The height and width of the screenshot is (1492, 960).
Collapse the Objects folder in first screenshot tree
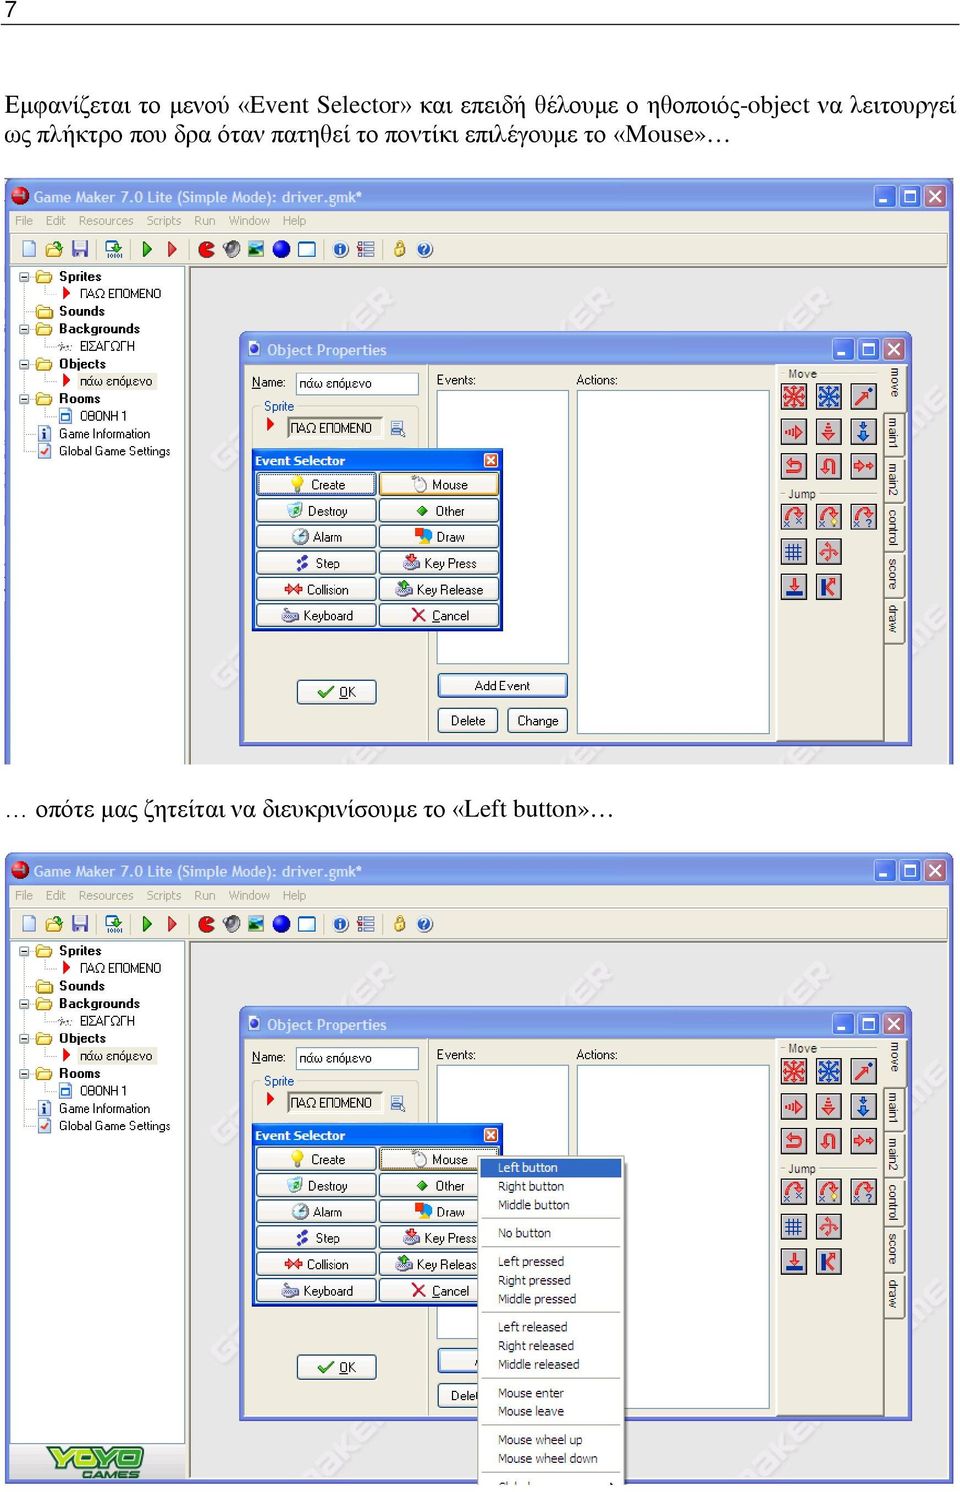[25, 364]
